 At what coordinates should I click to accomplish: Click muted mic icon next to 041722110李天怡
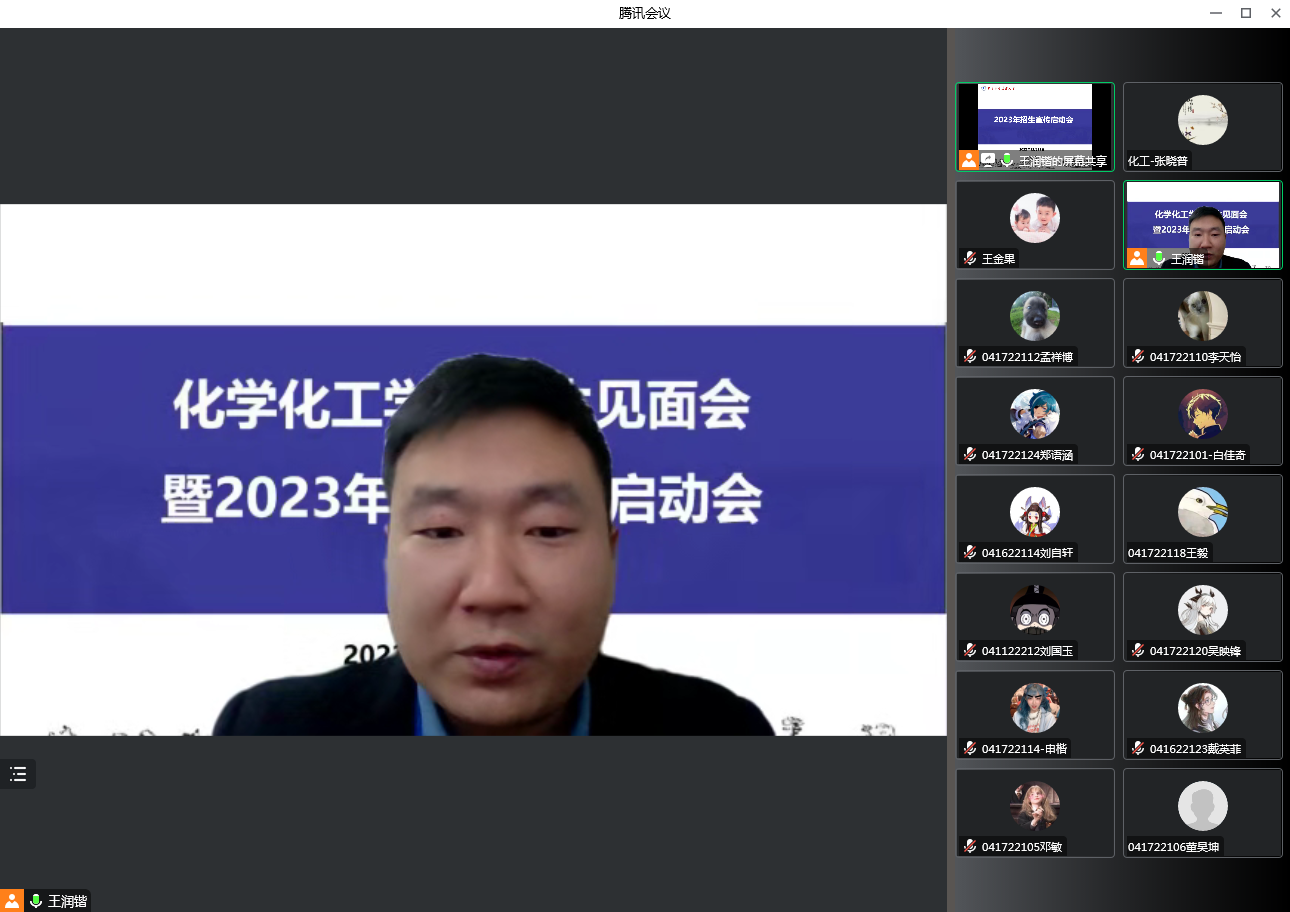click(1137, 356)
